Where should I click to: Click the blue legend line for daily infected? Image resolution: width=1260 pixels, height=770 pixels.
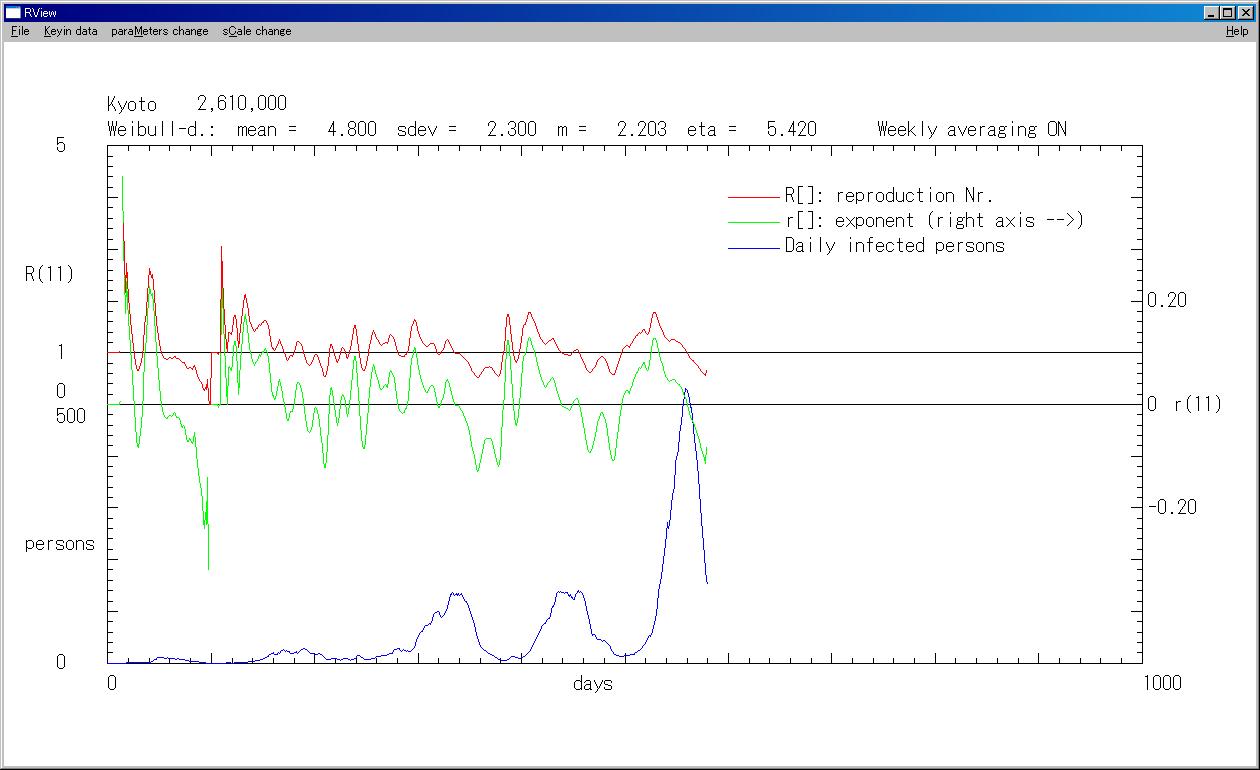point(753,246)
